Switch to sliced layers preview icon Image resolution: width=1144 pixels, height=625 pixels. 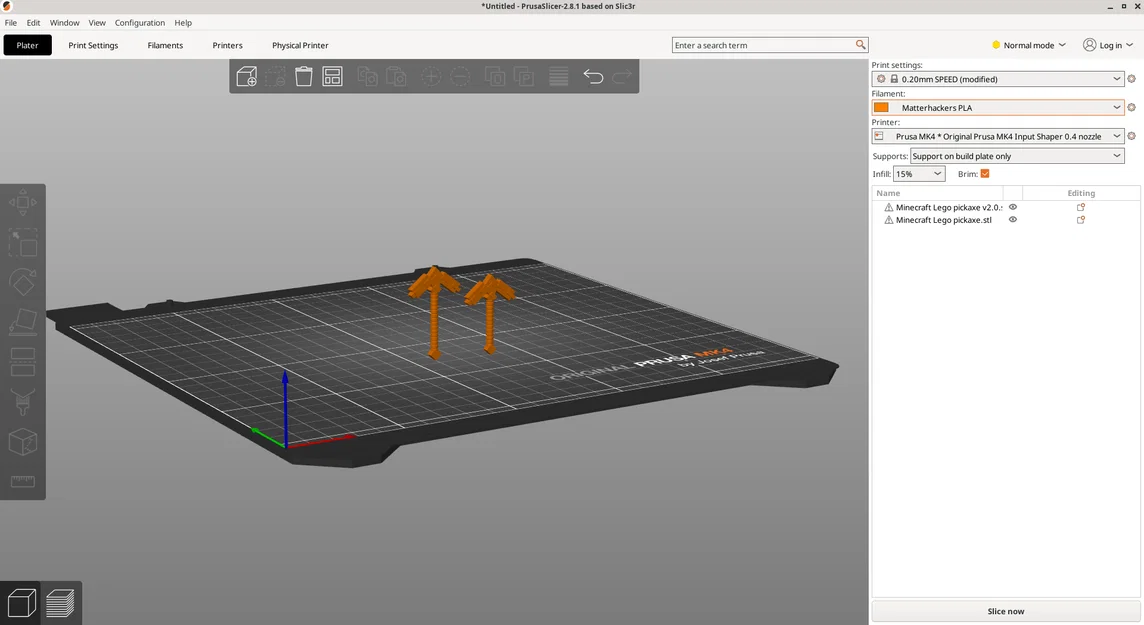coord(61,603)
